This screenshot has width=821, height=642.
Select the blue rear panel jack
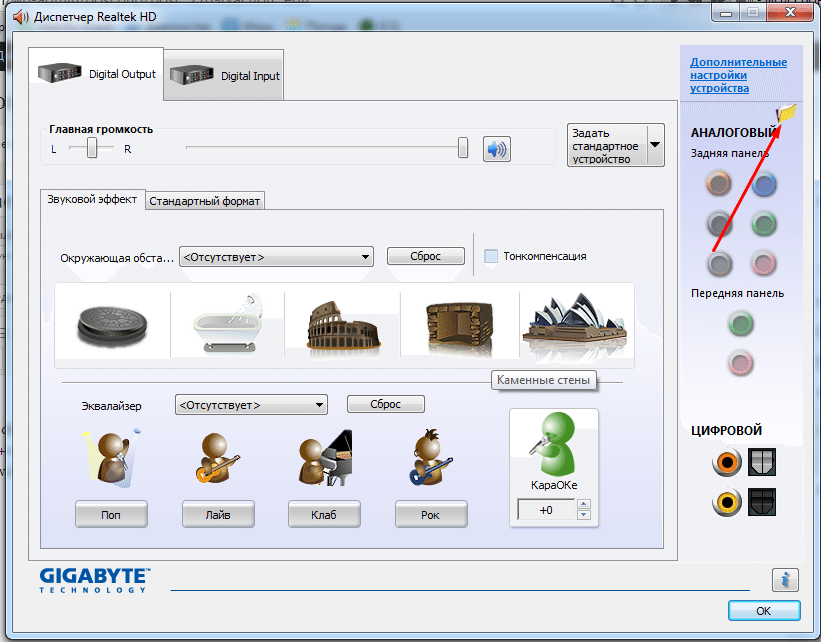pyautogui.click(x=764, y=184)
